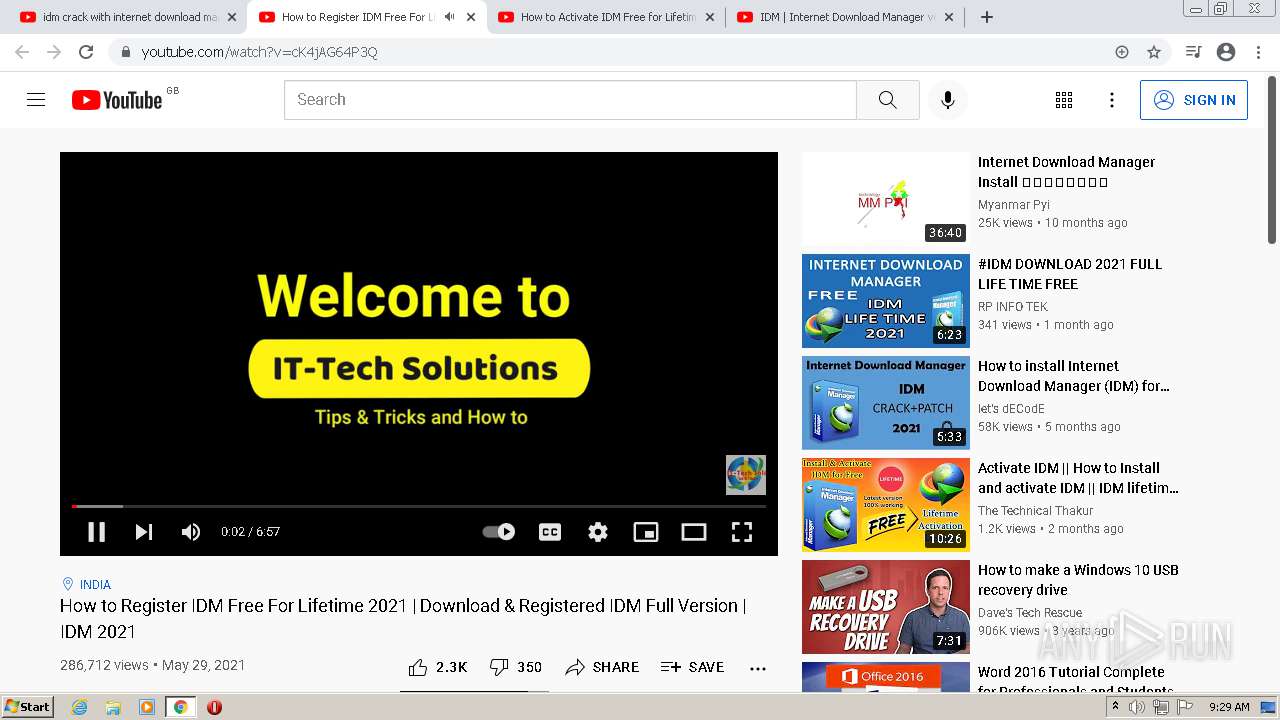Open more actions ellipsis below video
The image size is (1280, 720).
pos(758,668)
